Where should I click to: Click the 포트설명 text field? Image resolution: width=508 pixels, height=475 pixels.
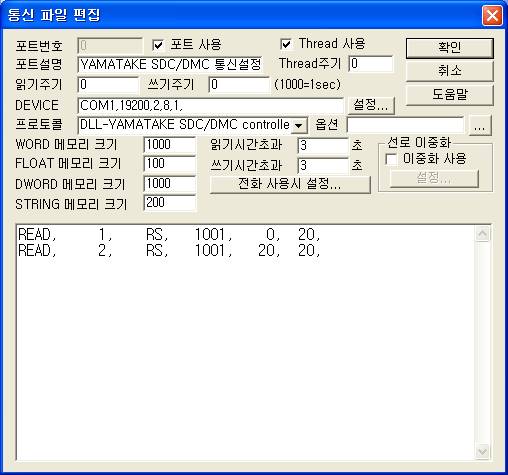[x=170, y=64]
